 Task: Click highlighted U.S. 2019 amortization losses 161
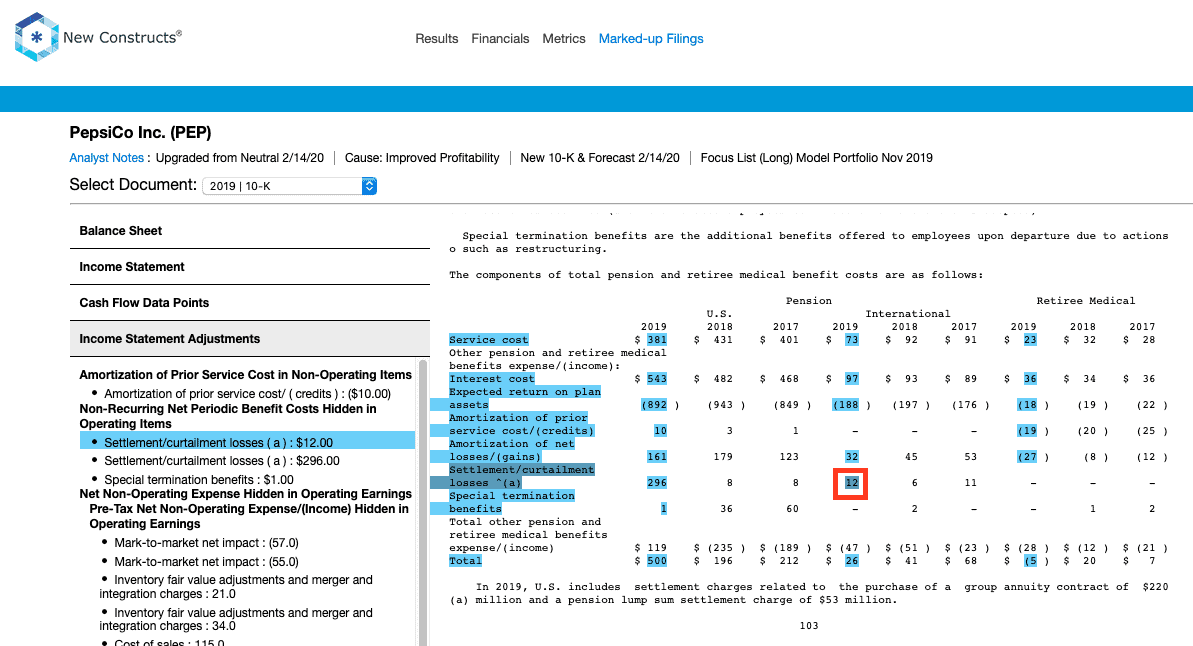click(657, 457)
